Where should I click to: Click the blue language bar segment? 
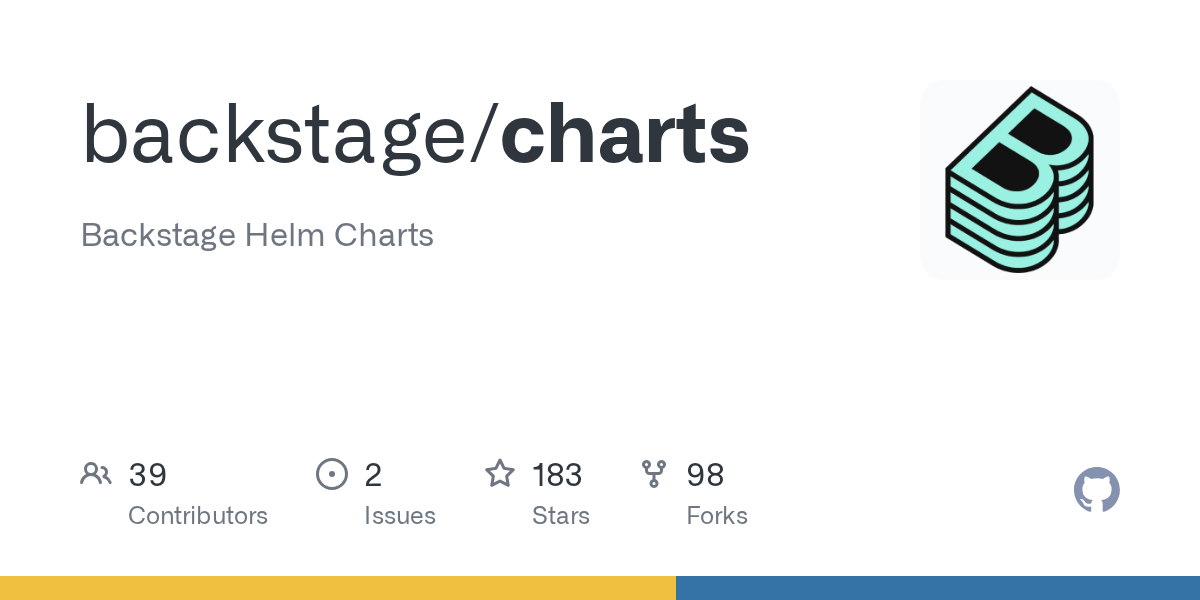[x=938, y=588]
